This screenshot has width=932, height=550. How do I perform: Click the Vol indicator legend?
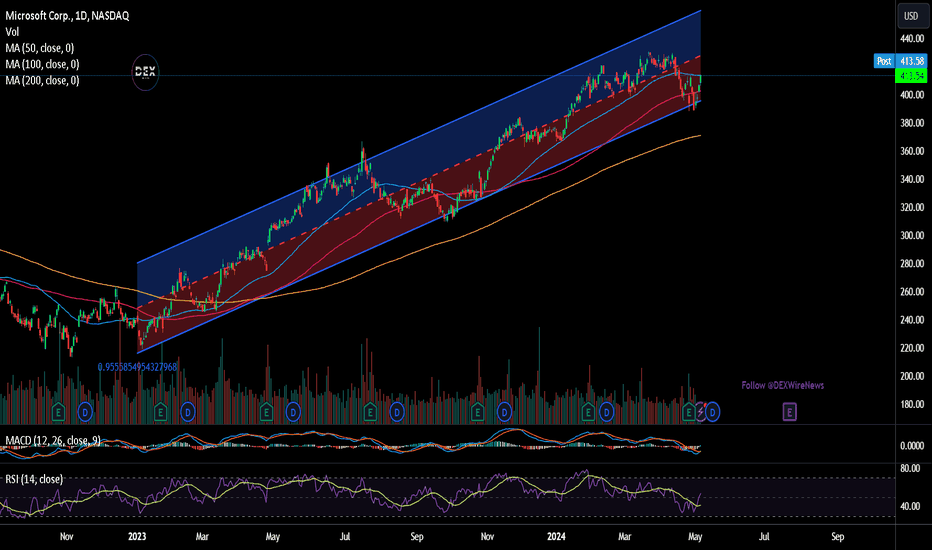pos(12,32)
